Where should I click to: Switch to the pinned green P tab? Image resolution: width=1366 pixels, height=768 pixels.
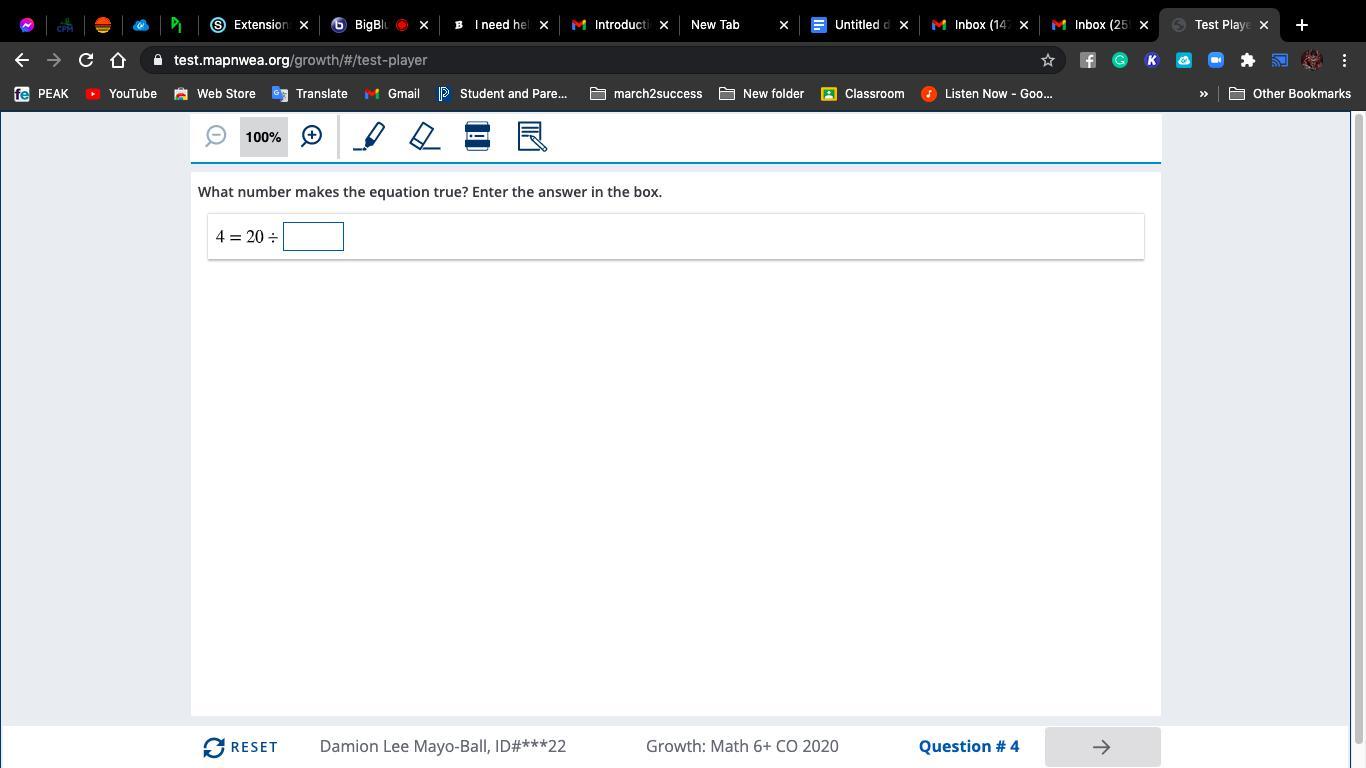(x=177, y=25)
